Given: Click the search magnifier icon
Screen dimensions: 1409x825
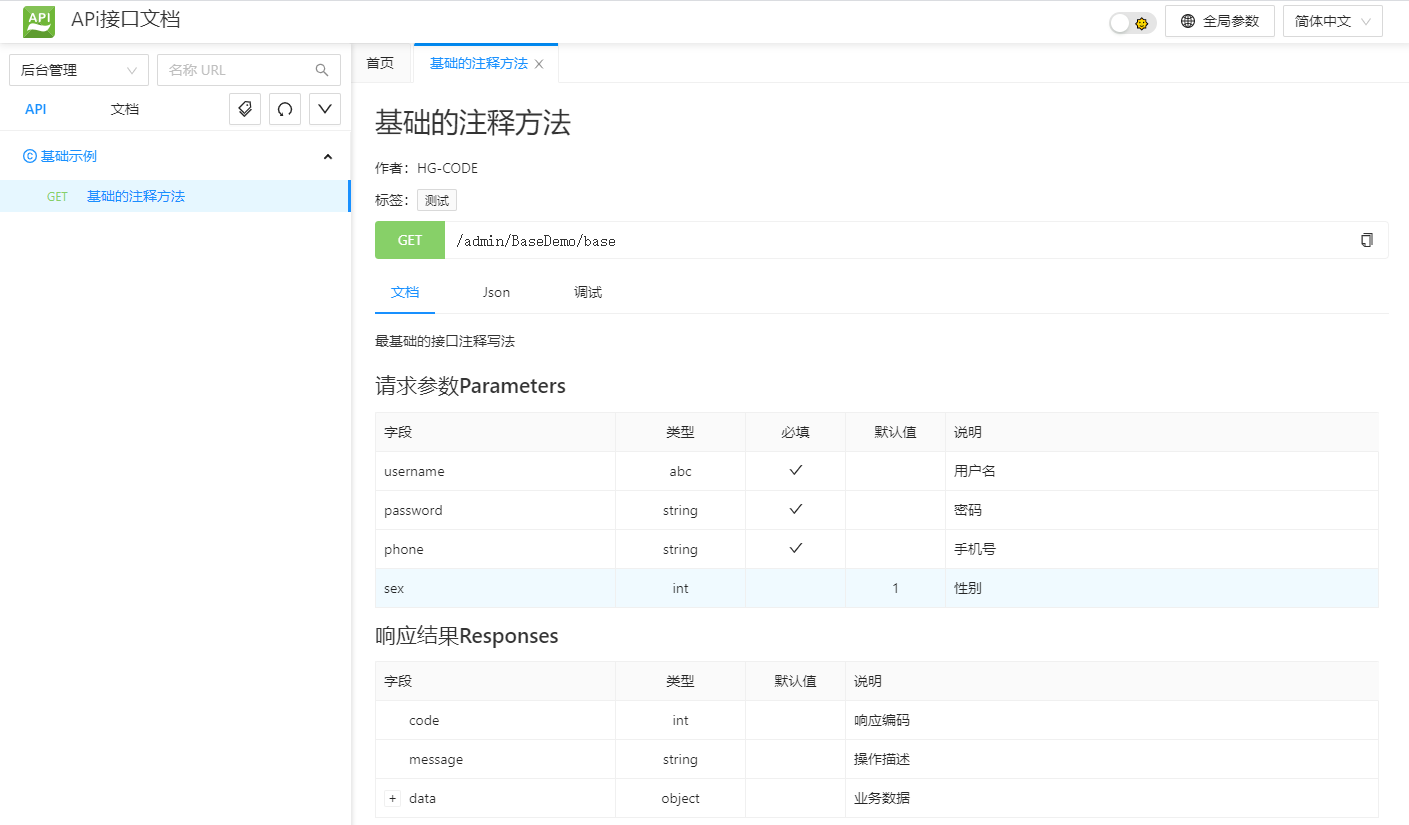Looking at the screenshot, I should tap(322, 70).
